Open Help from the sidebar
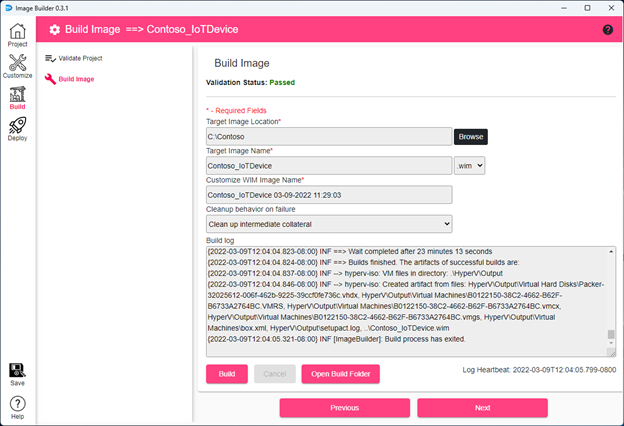Viewport: 624px width, 426px height. tap(18, 408)
